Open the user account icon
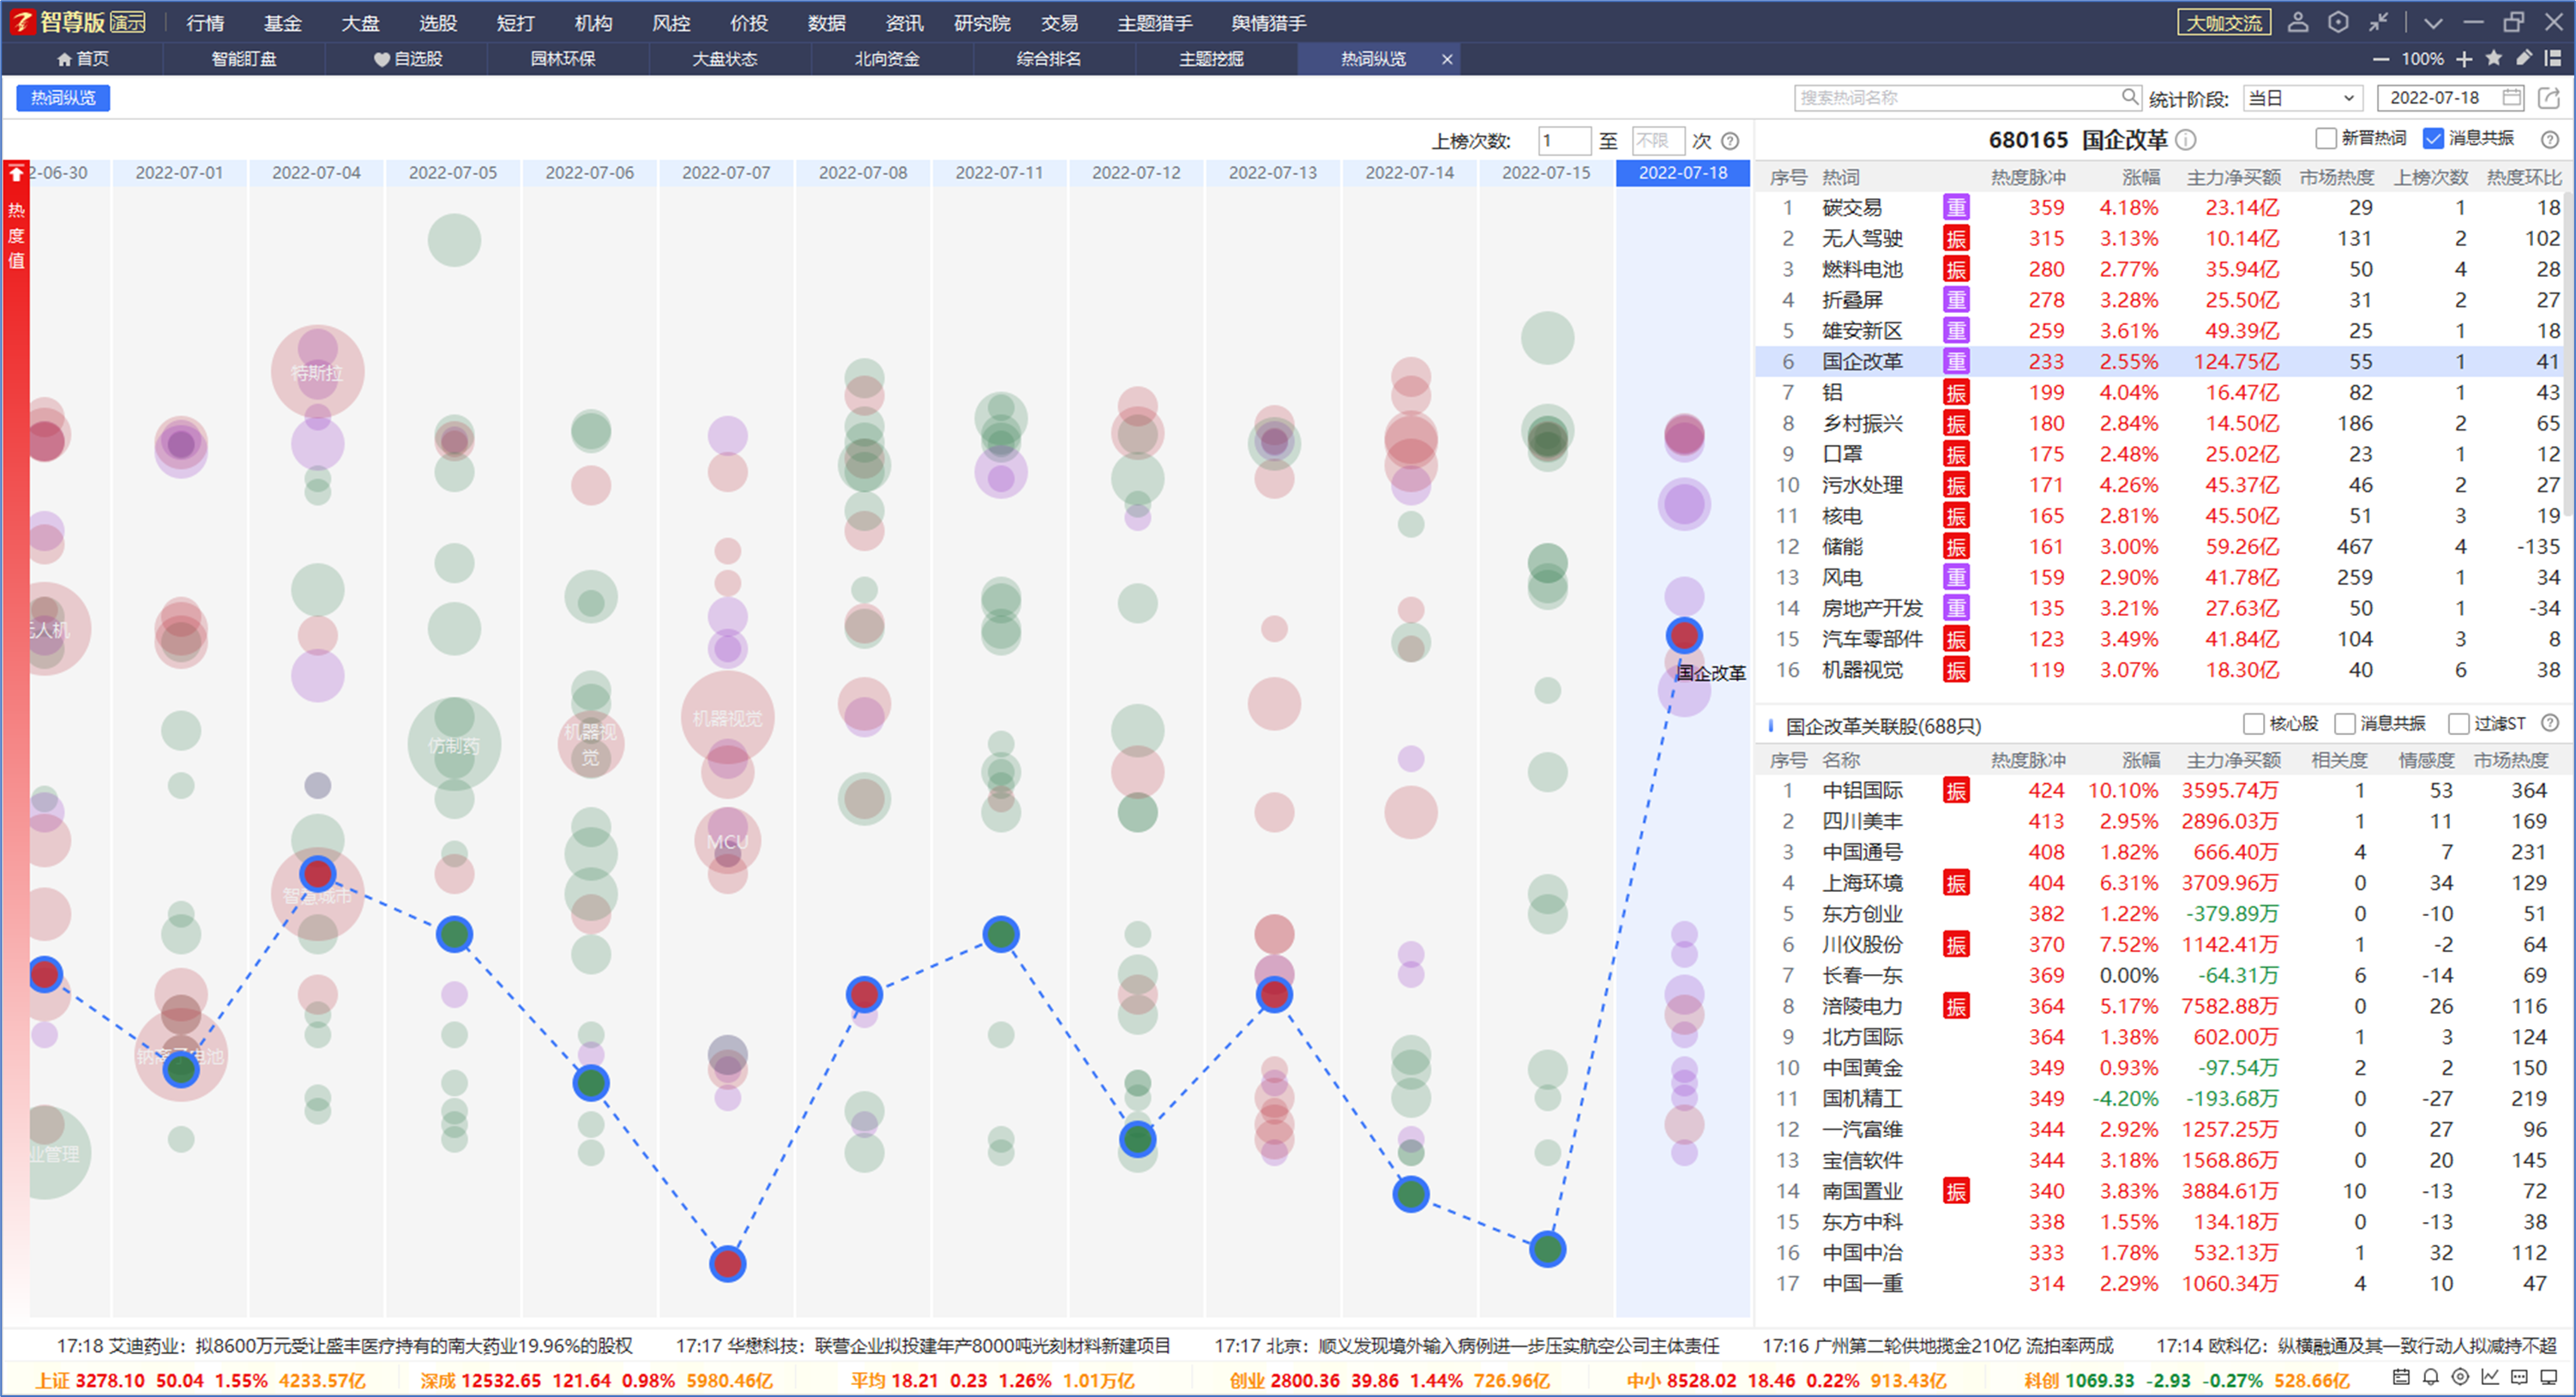The height and width of the screenshot is (1397, 2576). point(2297,22)
